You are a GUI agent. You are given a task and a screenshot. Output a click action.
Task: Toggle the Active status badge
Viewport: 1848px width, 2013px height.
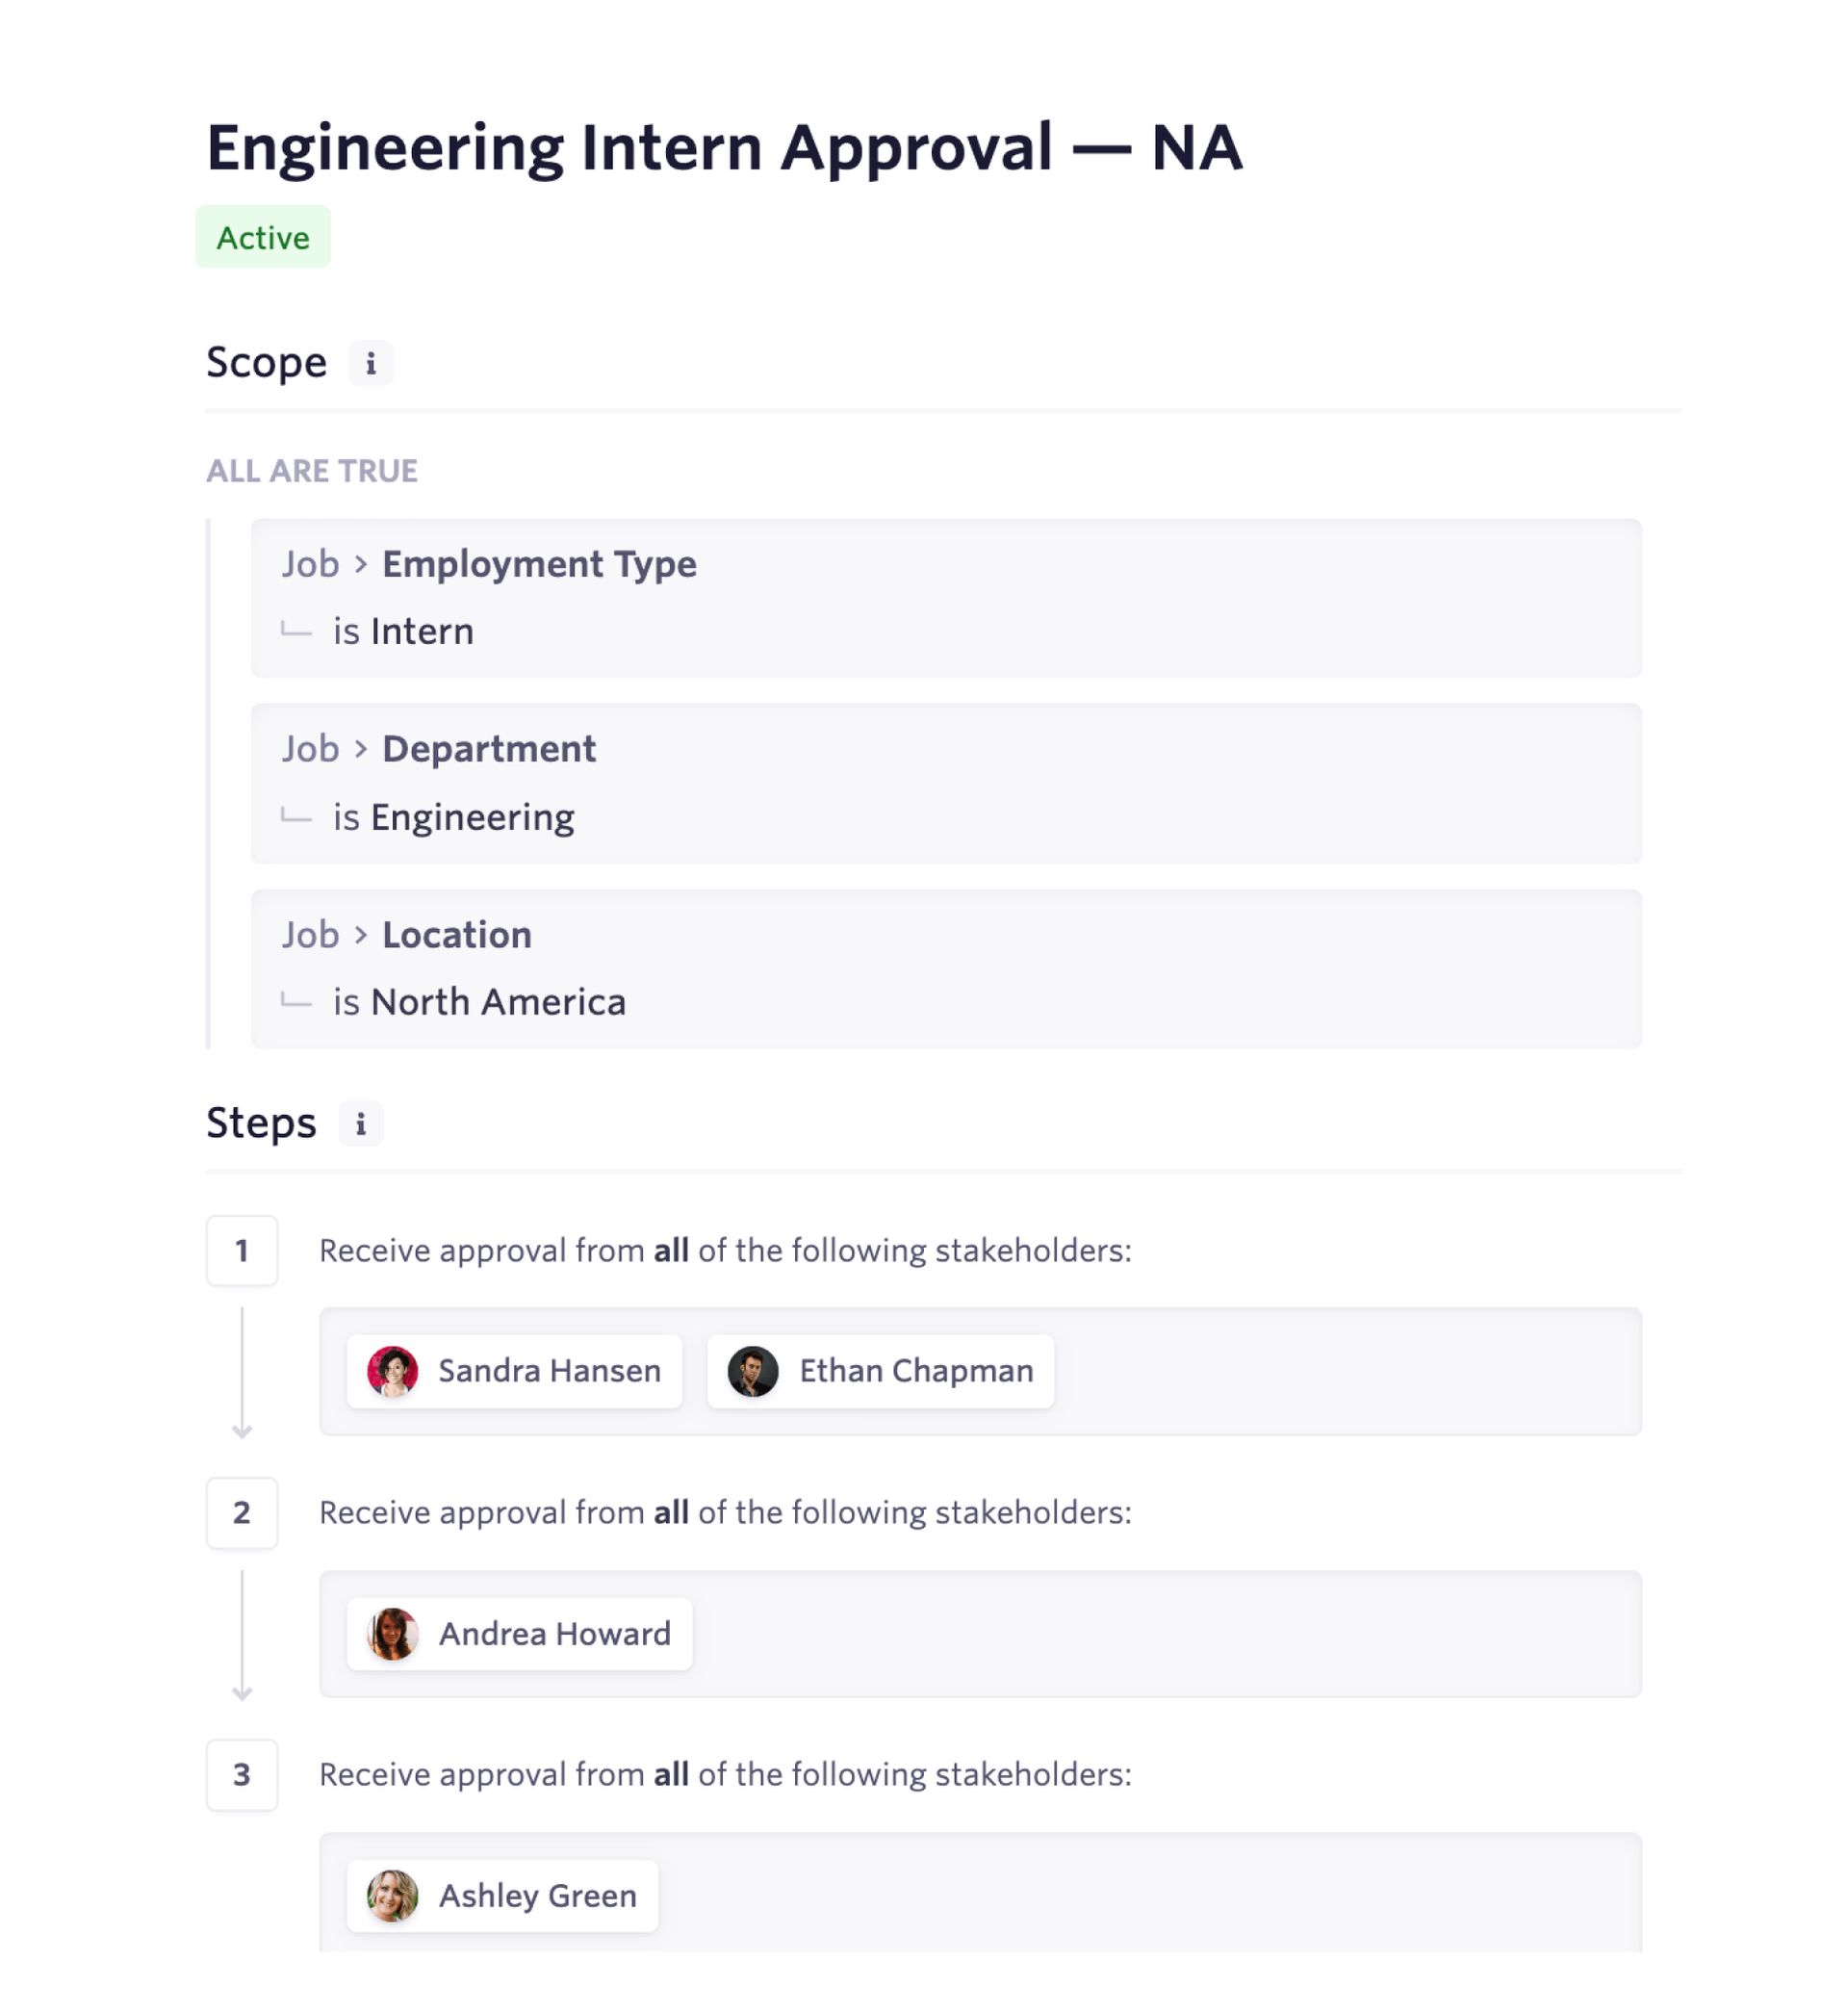[x=263, y=237]
